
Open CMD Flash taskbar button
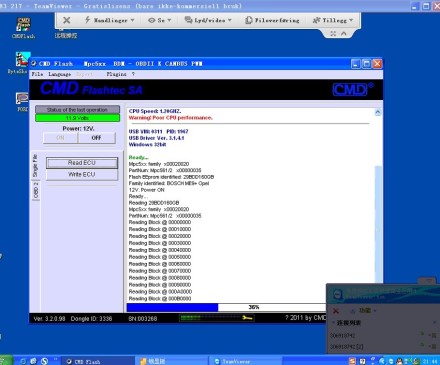pyautogui.click(x=98, y=361)
